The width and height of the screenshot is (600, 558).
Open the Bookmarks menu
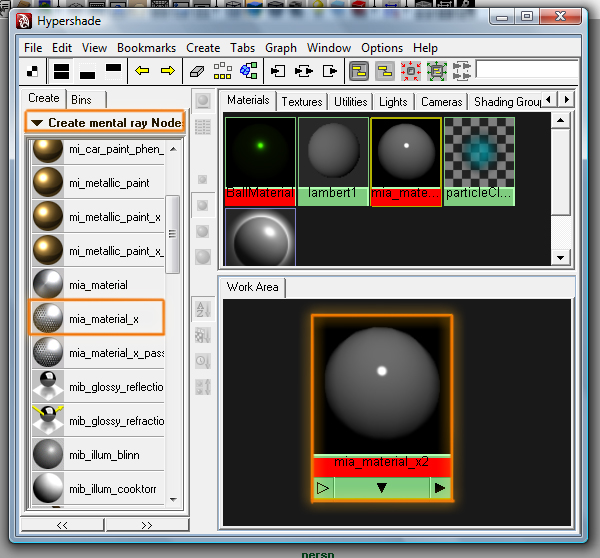[147, 48]
